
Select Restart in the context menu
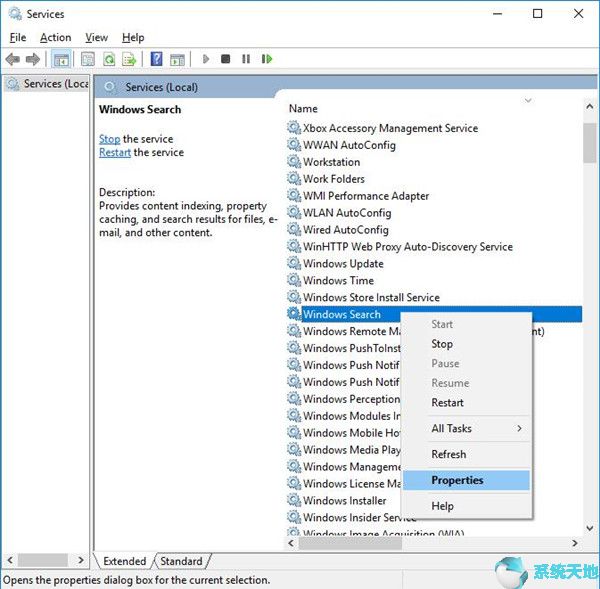coord(447,402)
